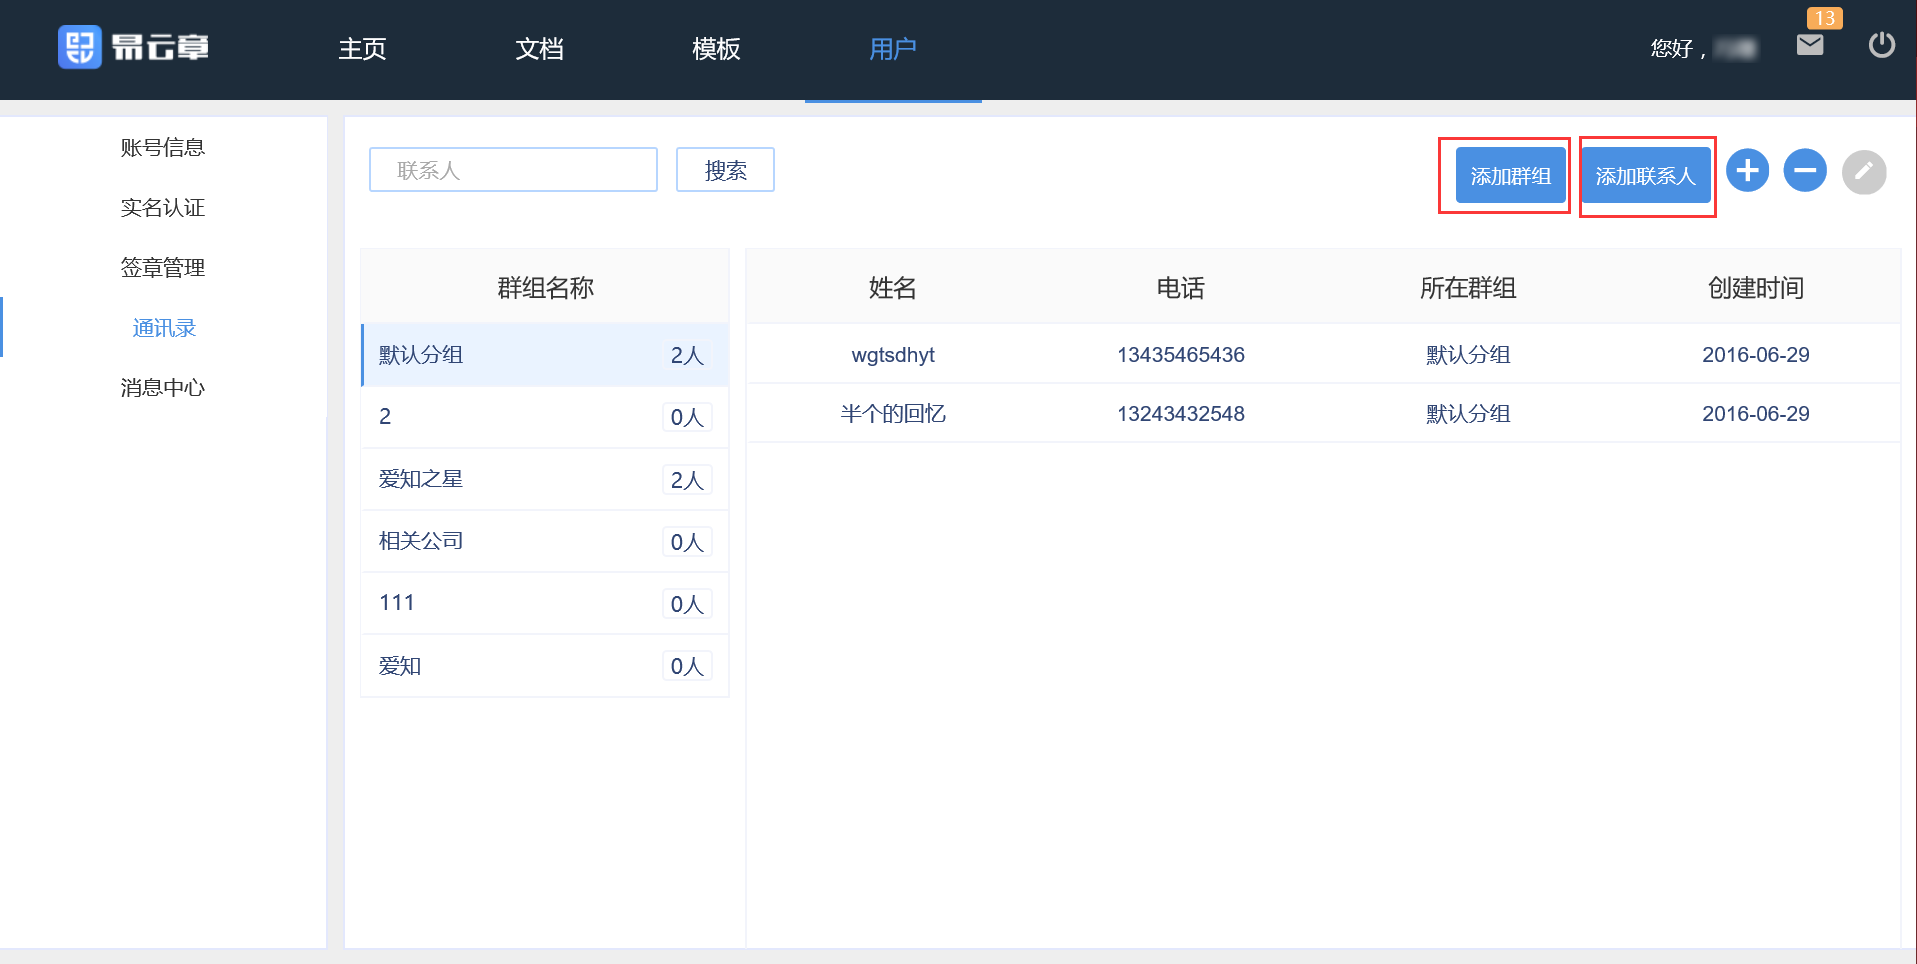
Task: Select 消息中心 in the sidebar
Action: [x=163, y=388]
